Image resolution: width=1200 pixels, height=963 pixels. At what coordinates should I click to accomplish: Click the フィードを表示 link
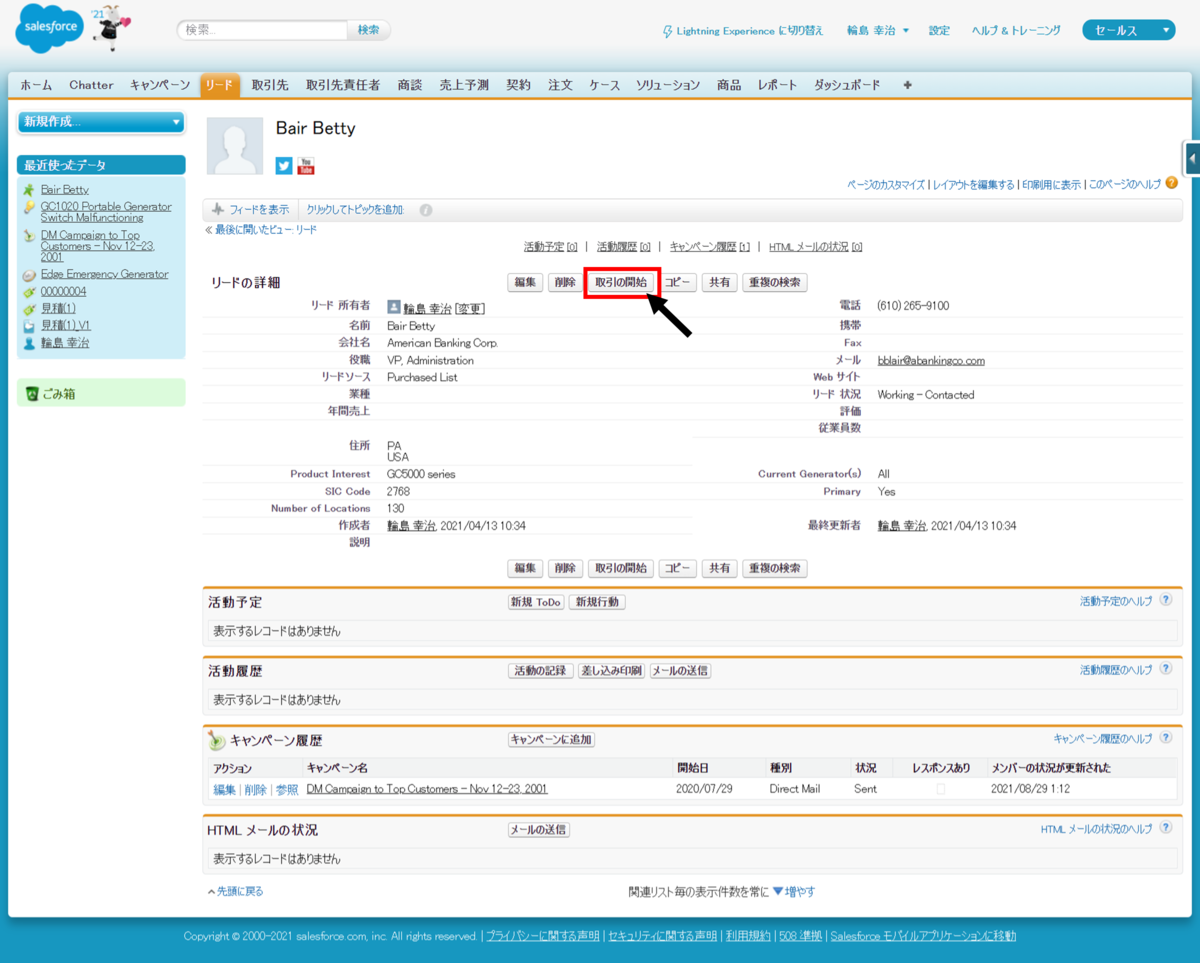tap(259, 210)
